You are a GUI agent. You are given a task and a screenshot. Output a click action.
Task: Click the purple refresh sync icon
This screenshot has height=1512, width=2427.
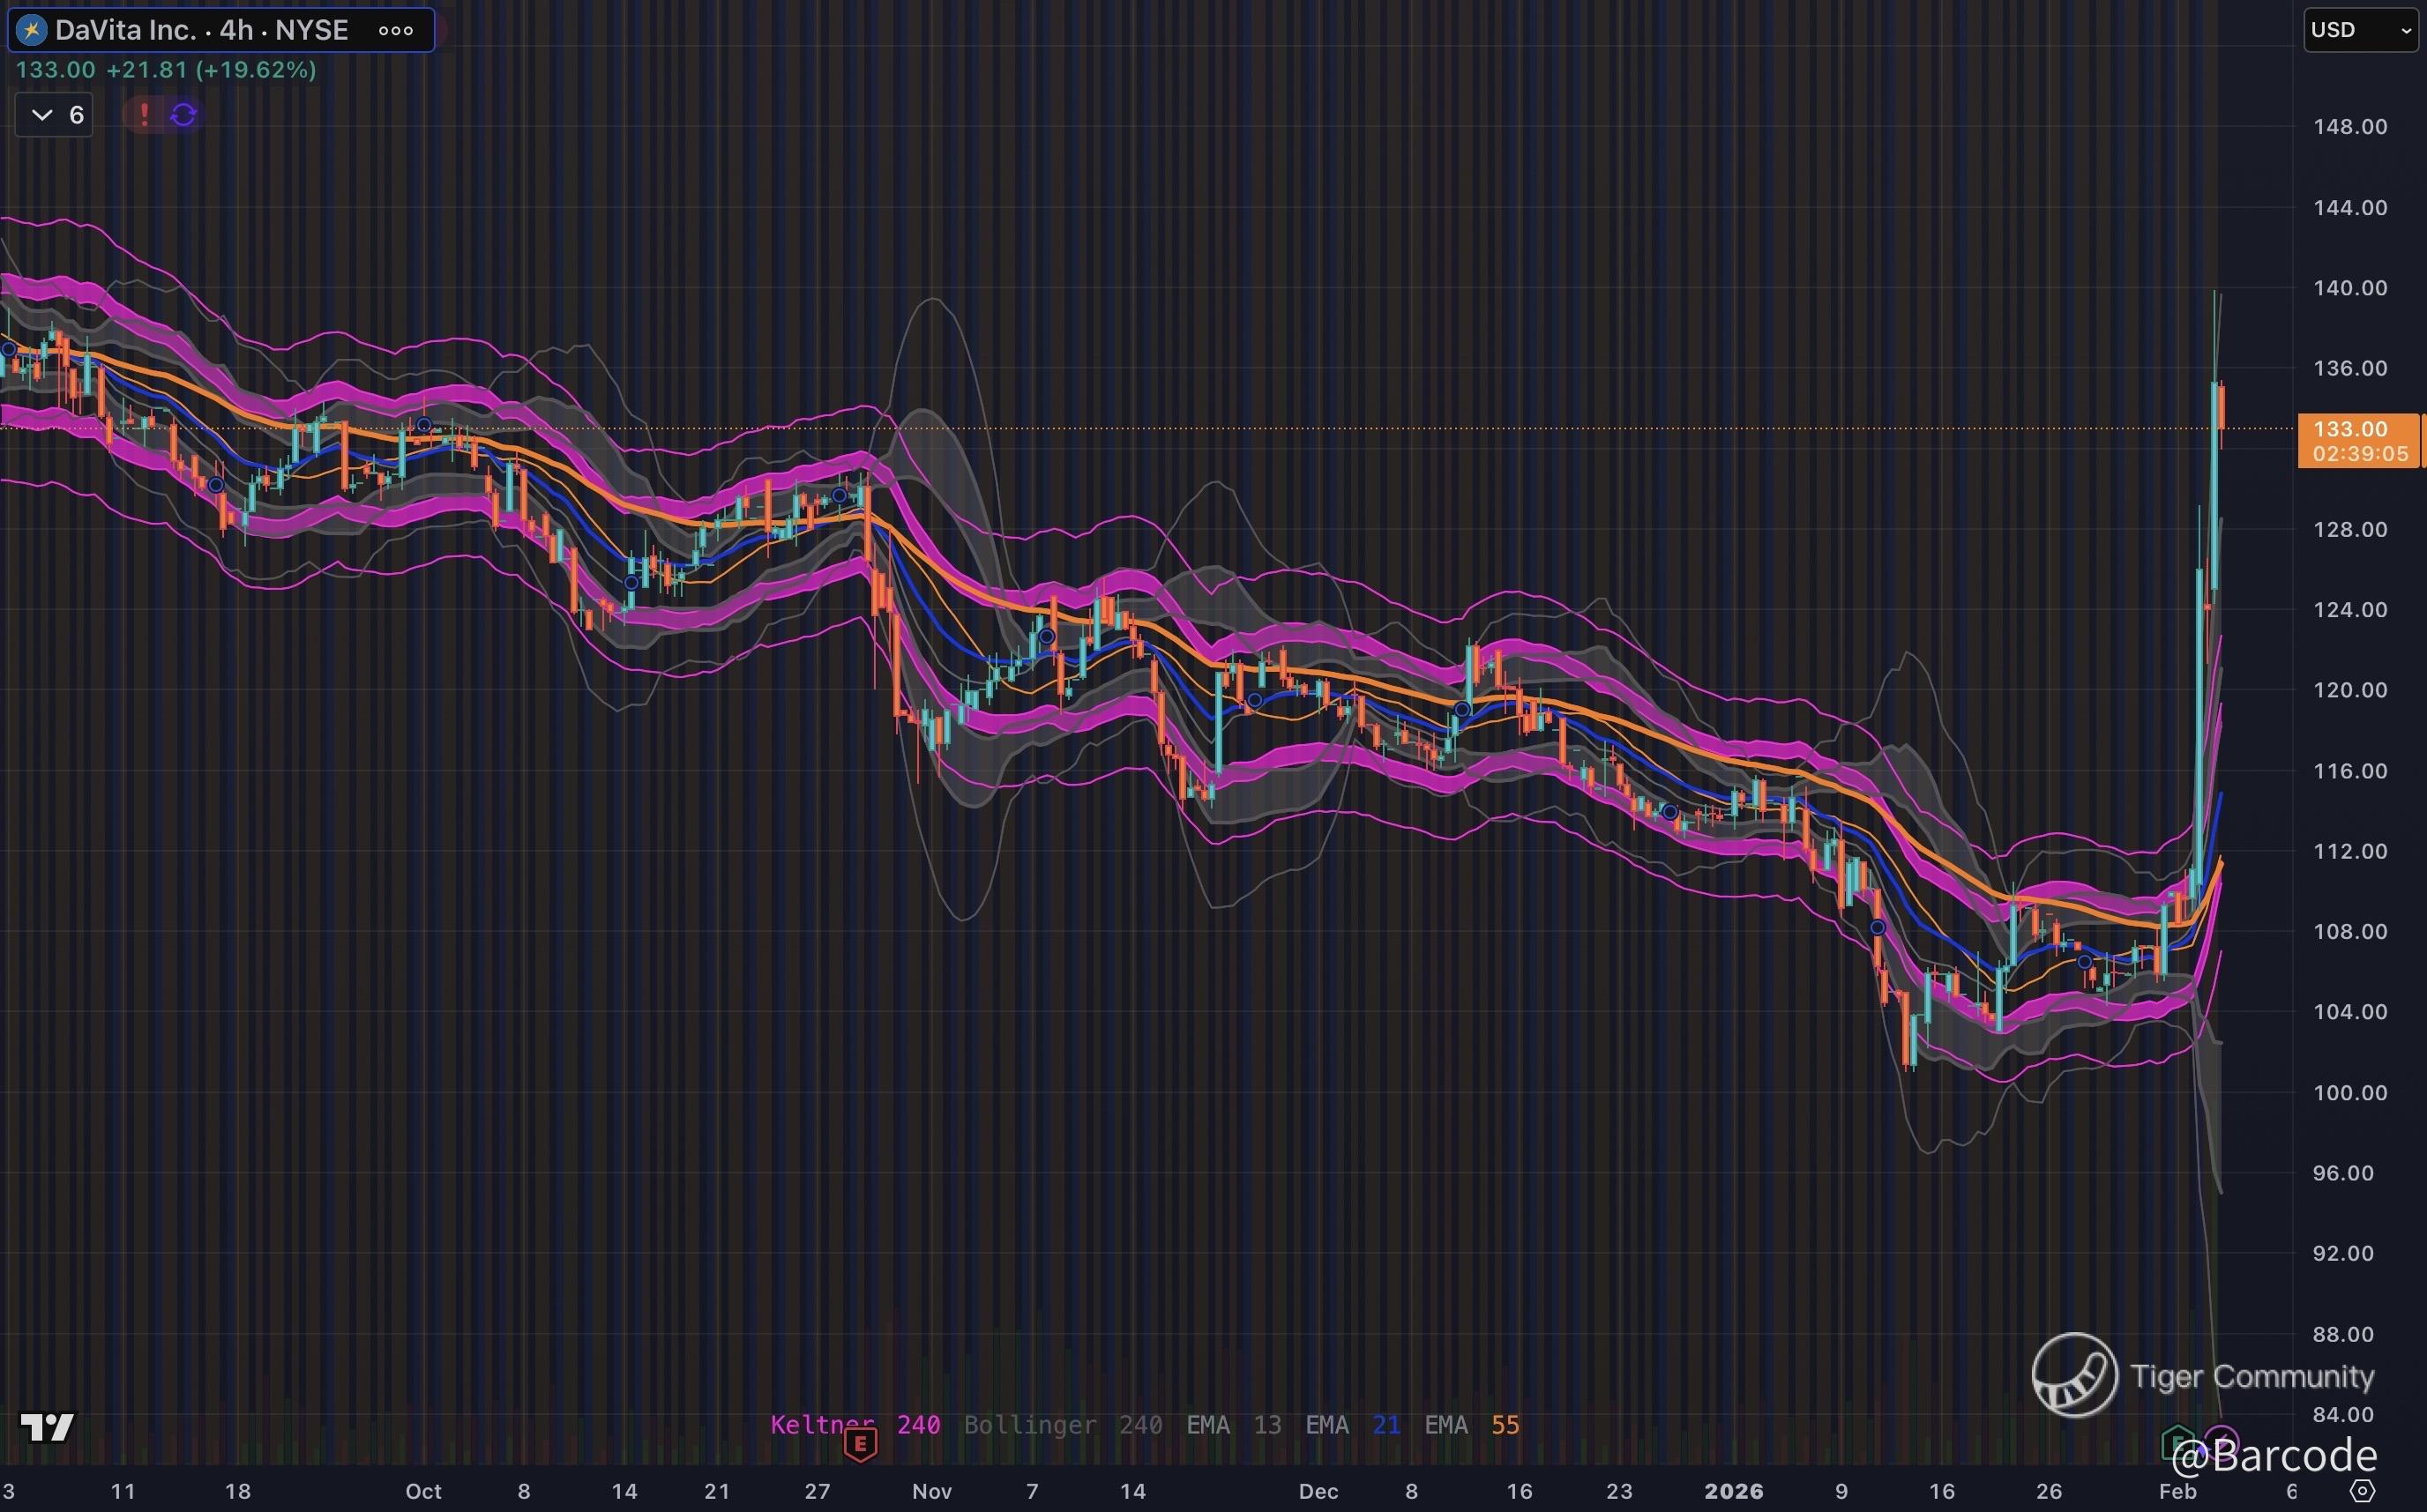click(183, 115)
